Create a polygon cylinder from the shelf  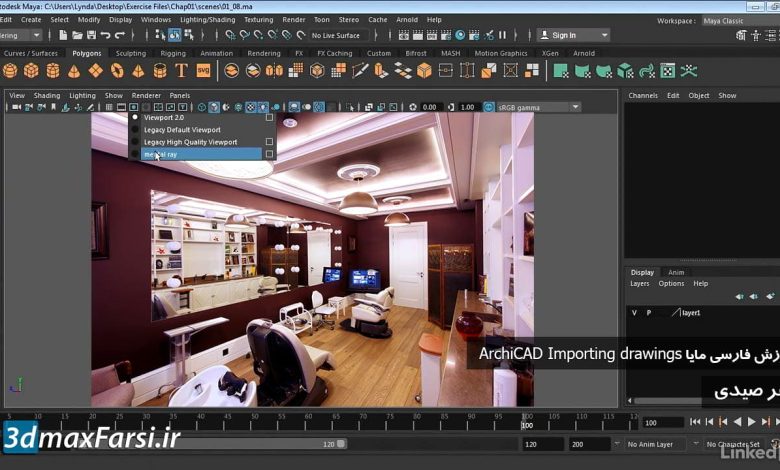coord(53,71)
